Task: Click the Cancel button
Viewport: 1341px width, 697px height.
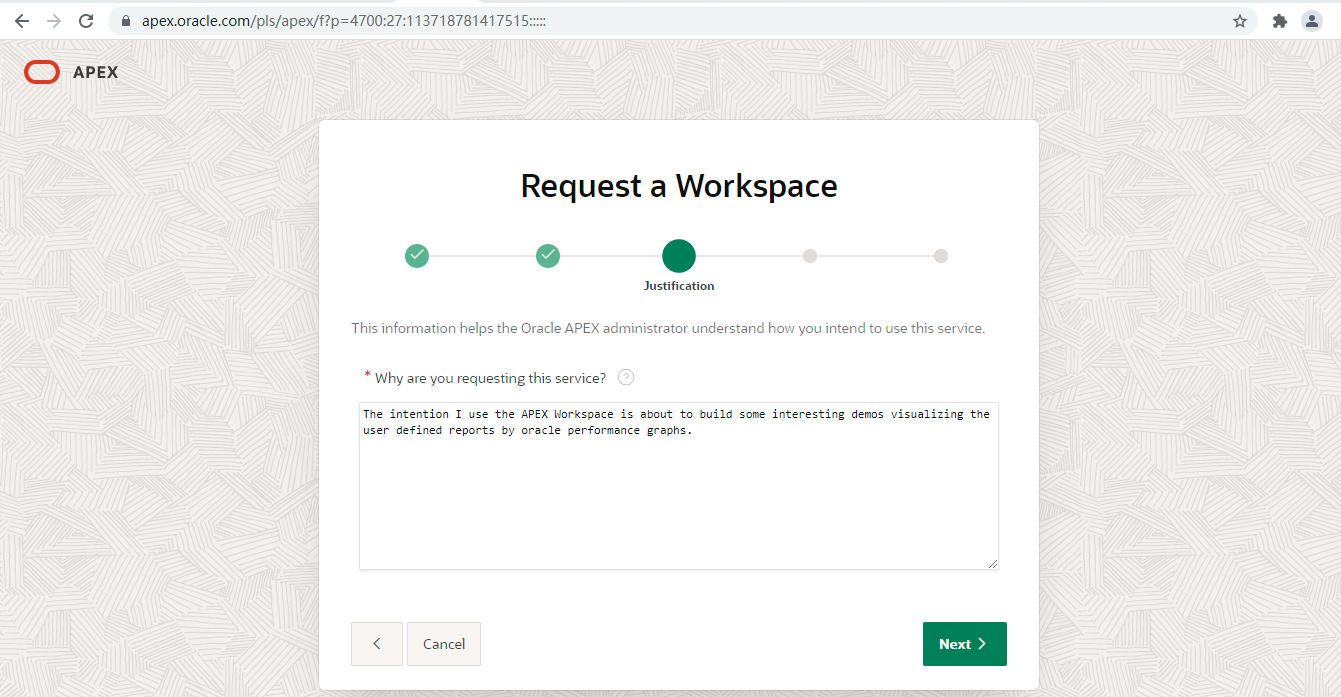Action: pos(444,644)
